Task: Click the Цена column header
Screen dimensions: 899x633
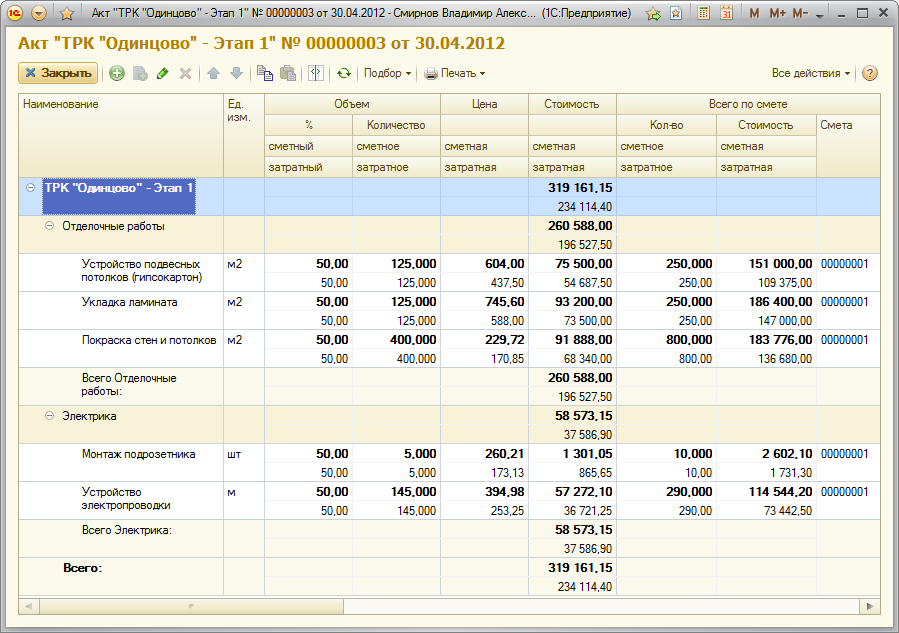Action: [484, 104]
